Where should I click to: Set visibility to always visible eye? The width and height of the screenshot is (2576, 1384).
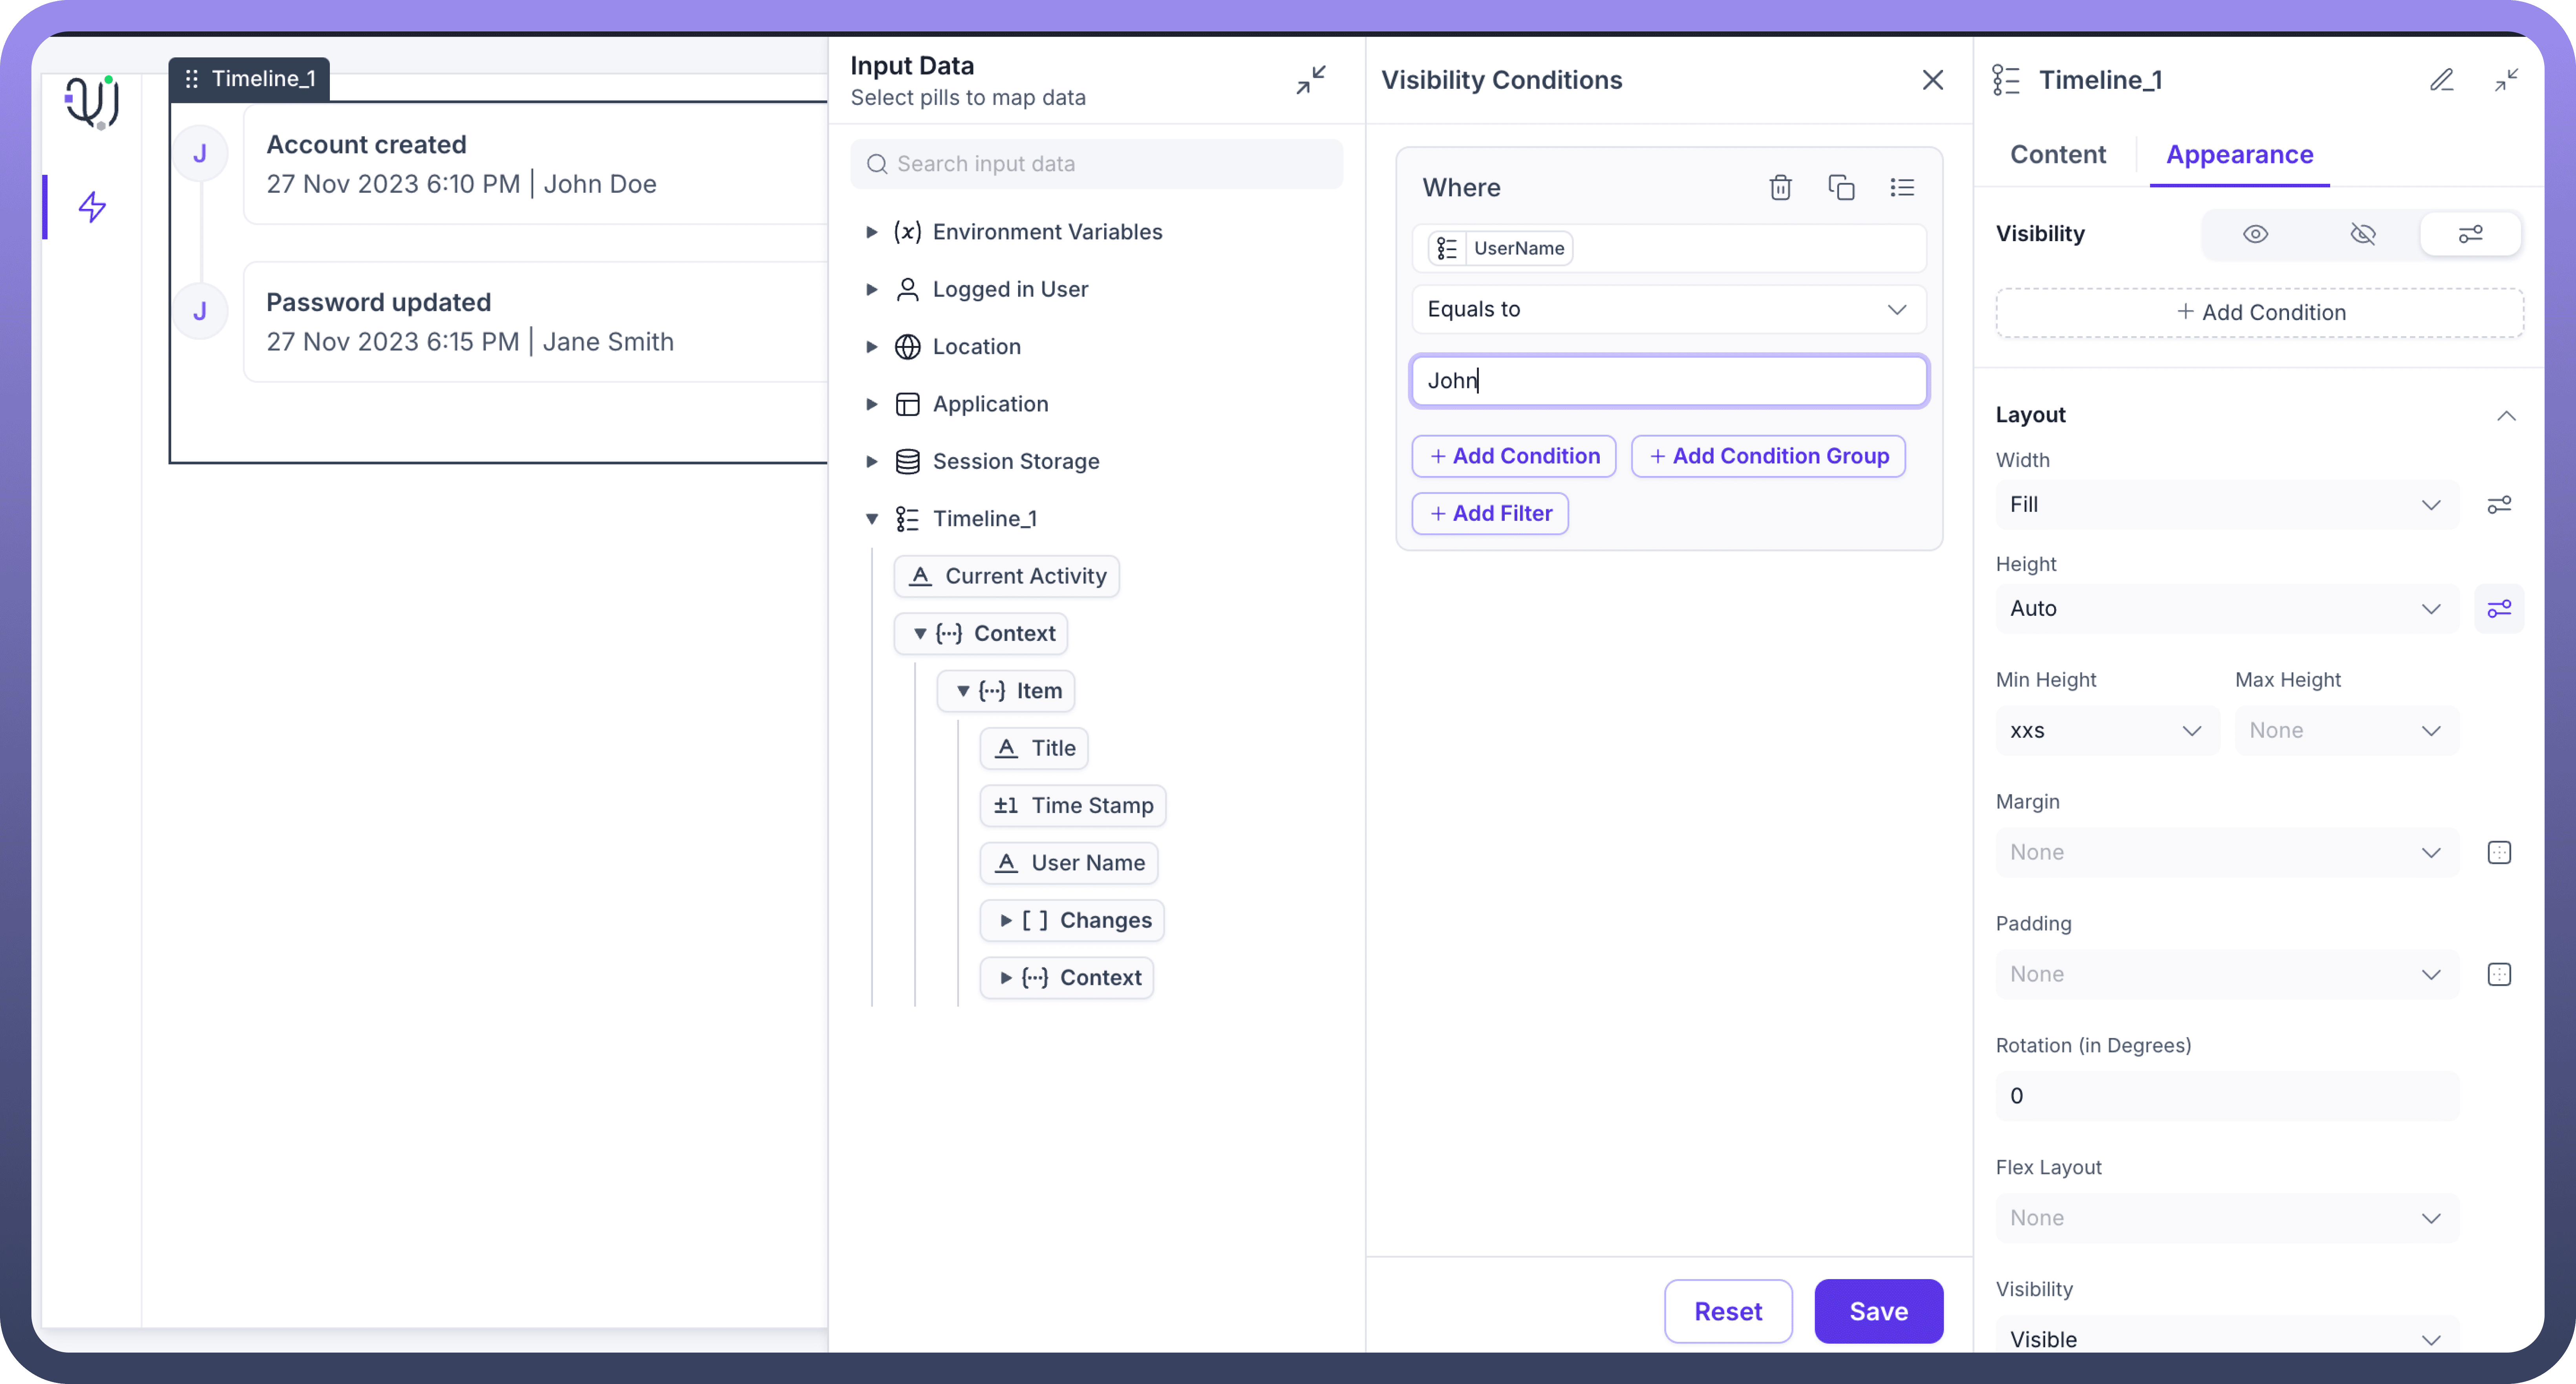pos(2255,234)
